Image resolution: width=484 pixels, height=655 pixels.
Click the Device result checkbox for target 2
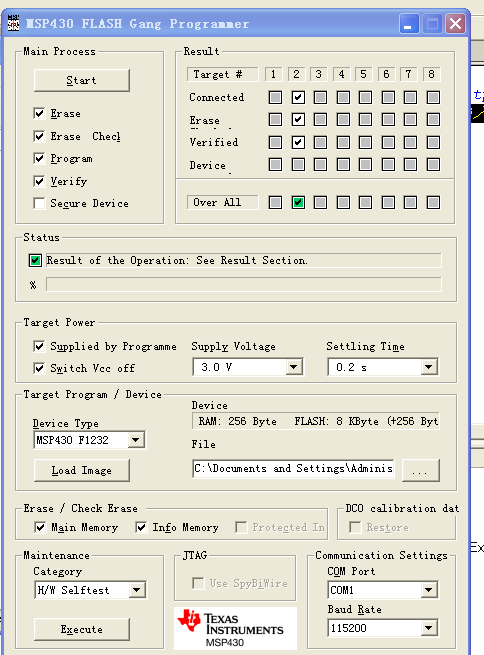tap(298, 165)
